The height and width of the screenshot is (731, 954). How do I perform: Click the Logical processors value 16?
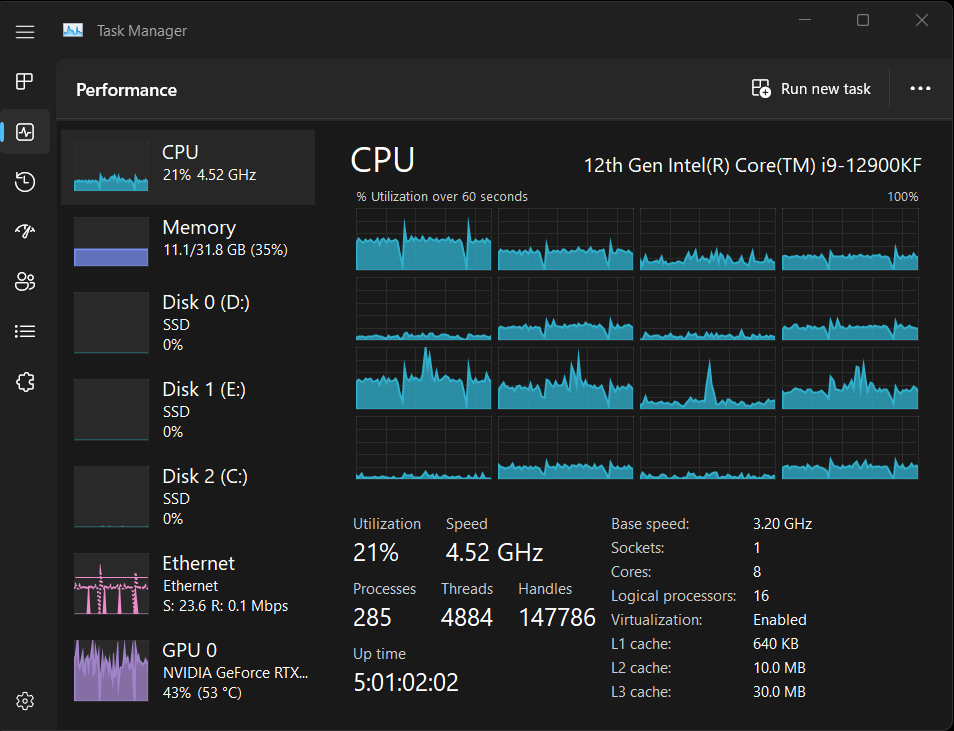(x=761, y=596)
